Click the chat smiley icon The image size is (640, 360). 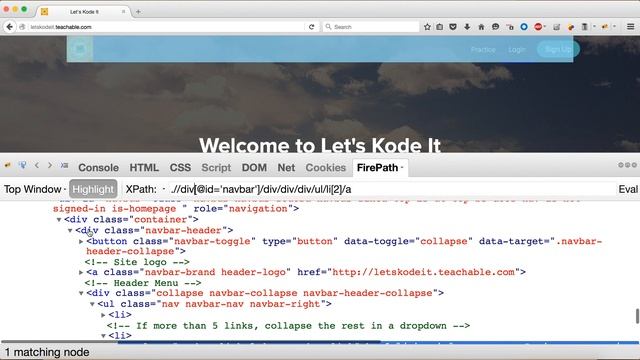click(x=496, y=27)
